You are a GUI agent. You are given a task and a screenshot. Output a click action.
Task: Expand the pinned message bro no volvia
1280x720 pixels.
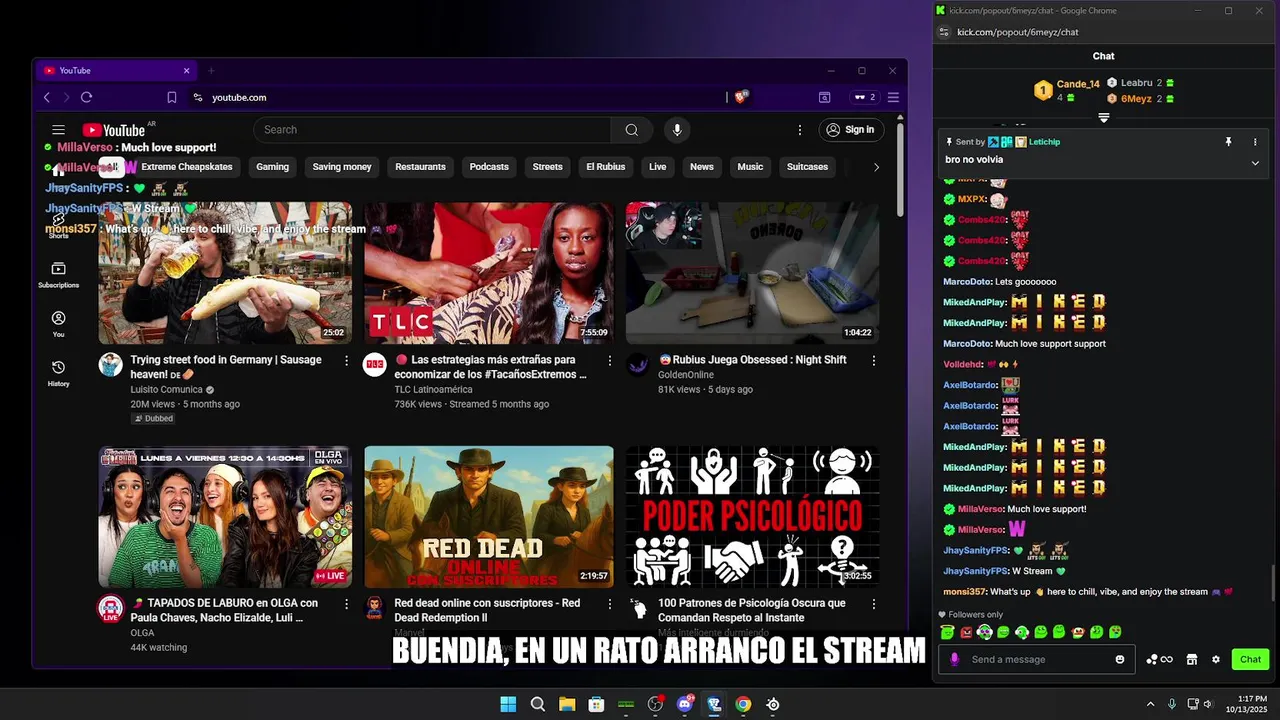1255,163
